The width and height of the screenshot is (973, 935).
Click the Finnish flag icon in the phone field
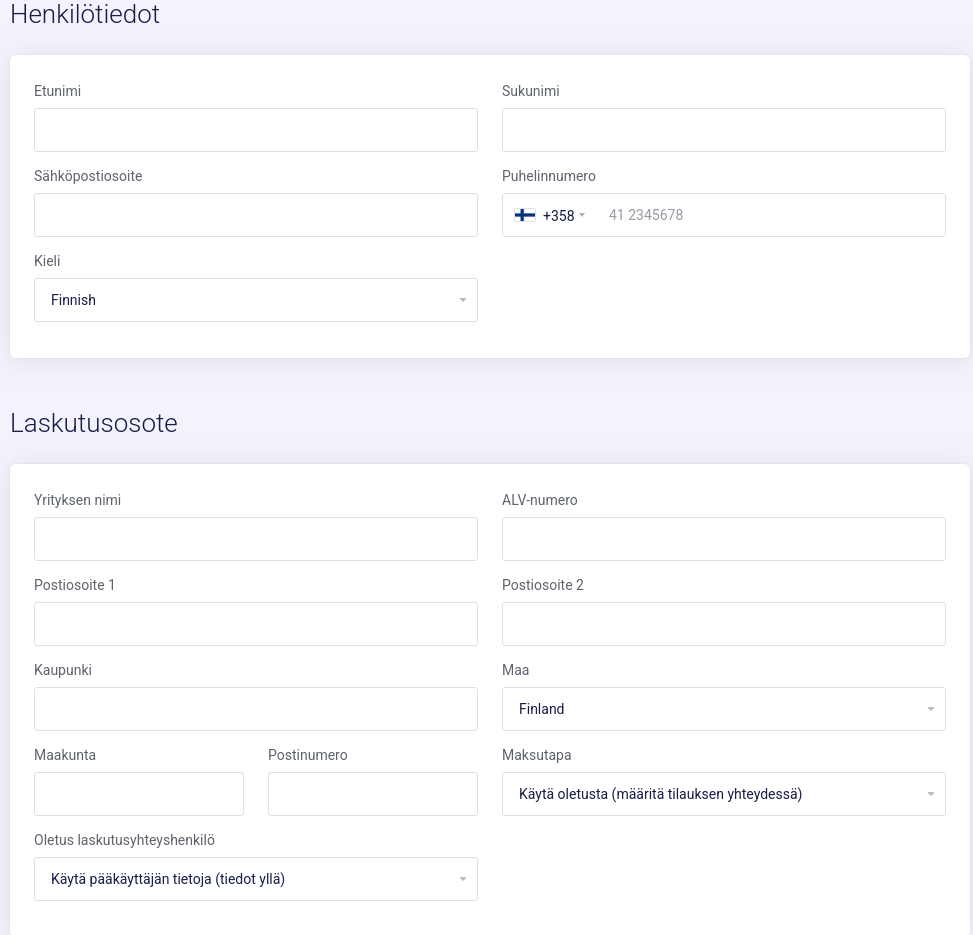(x=524, y=215)
